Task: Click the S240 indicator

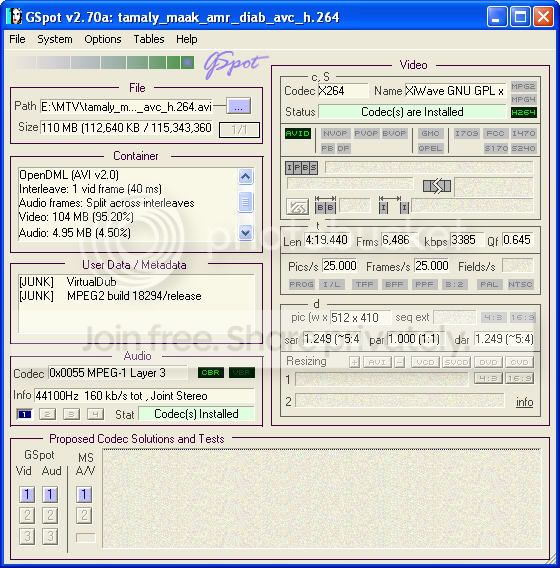Action: coord(523,148)
